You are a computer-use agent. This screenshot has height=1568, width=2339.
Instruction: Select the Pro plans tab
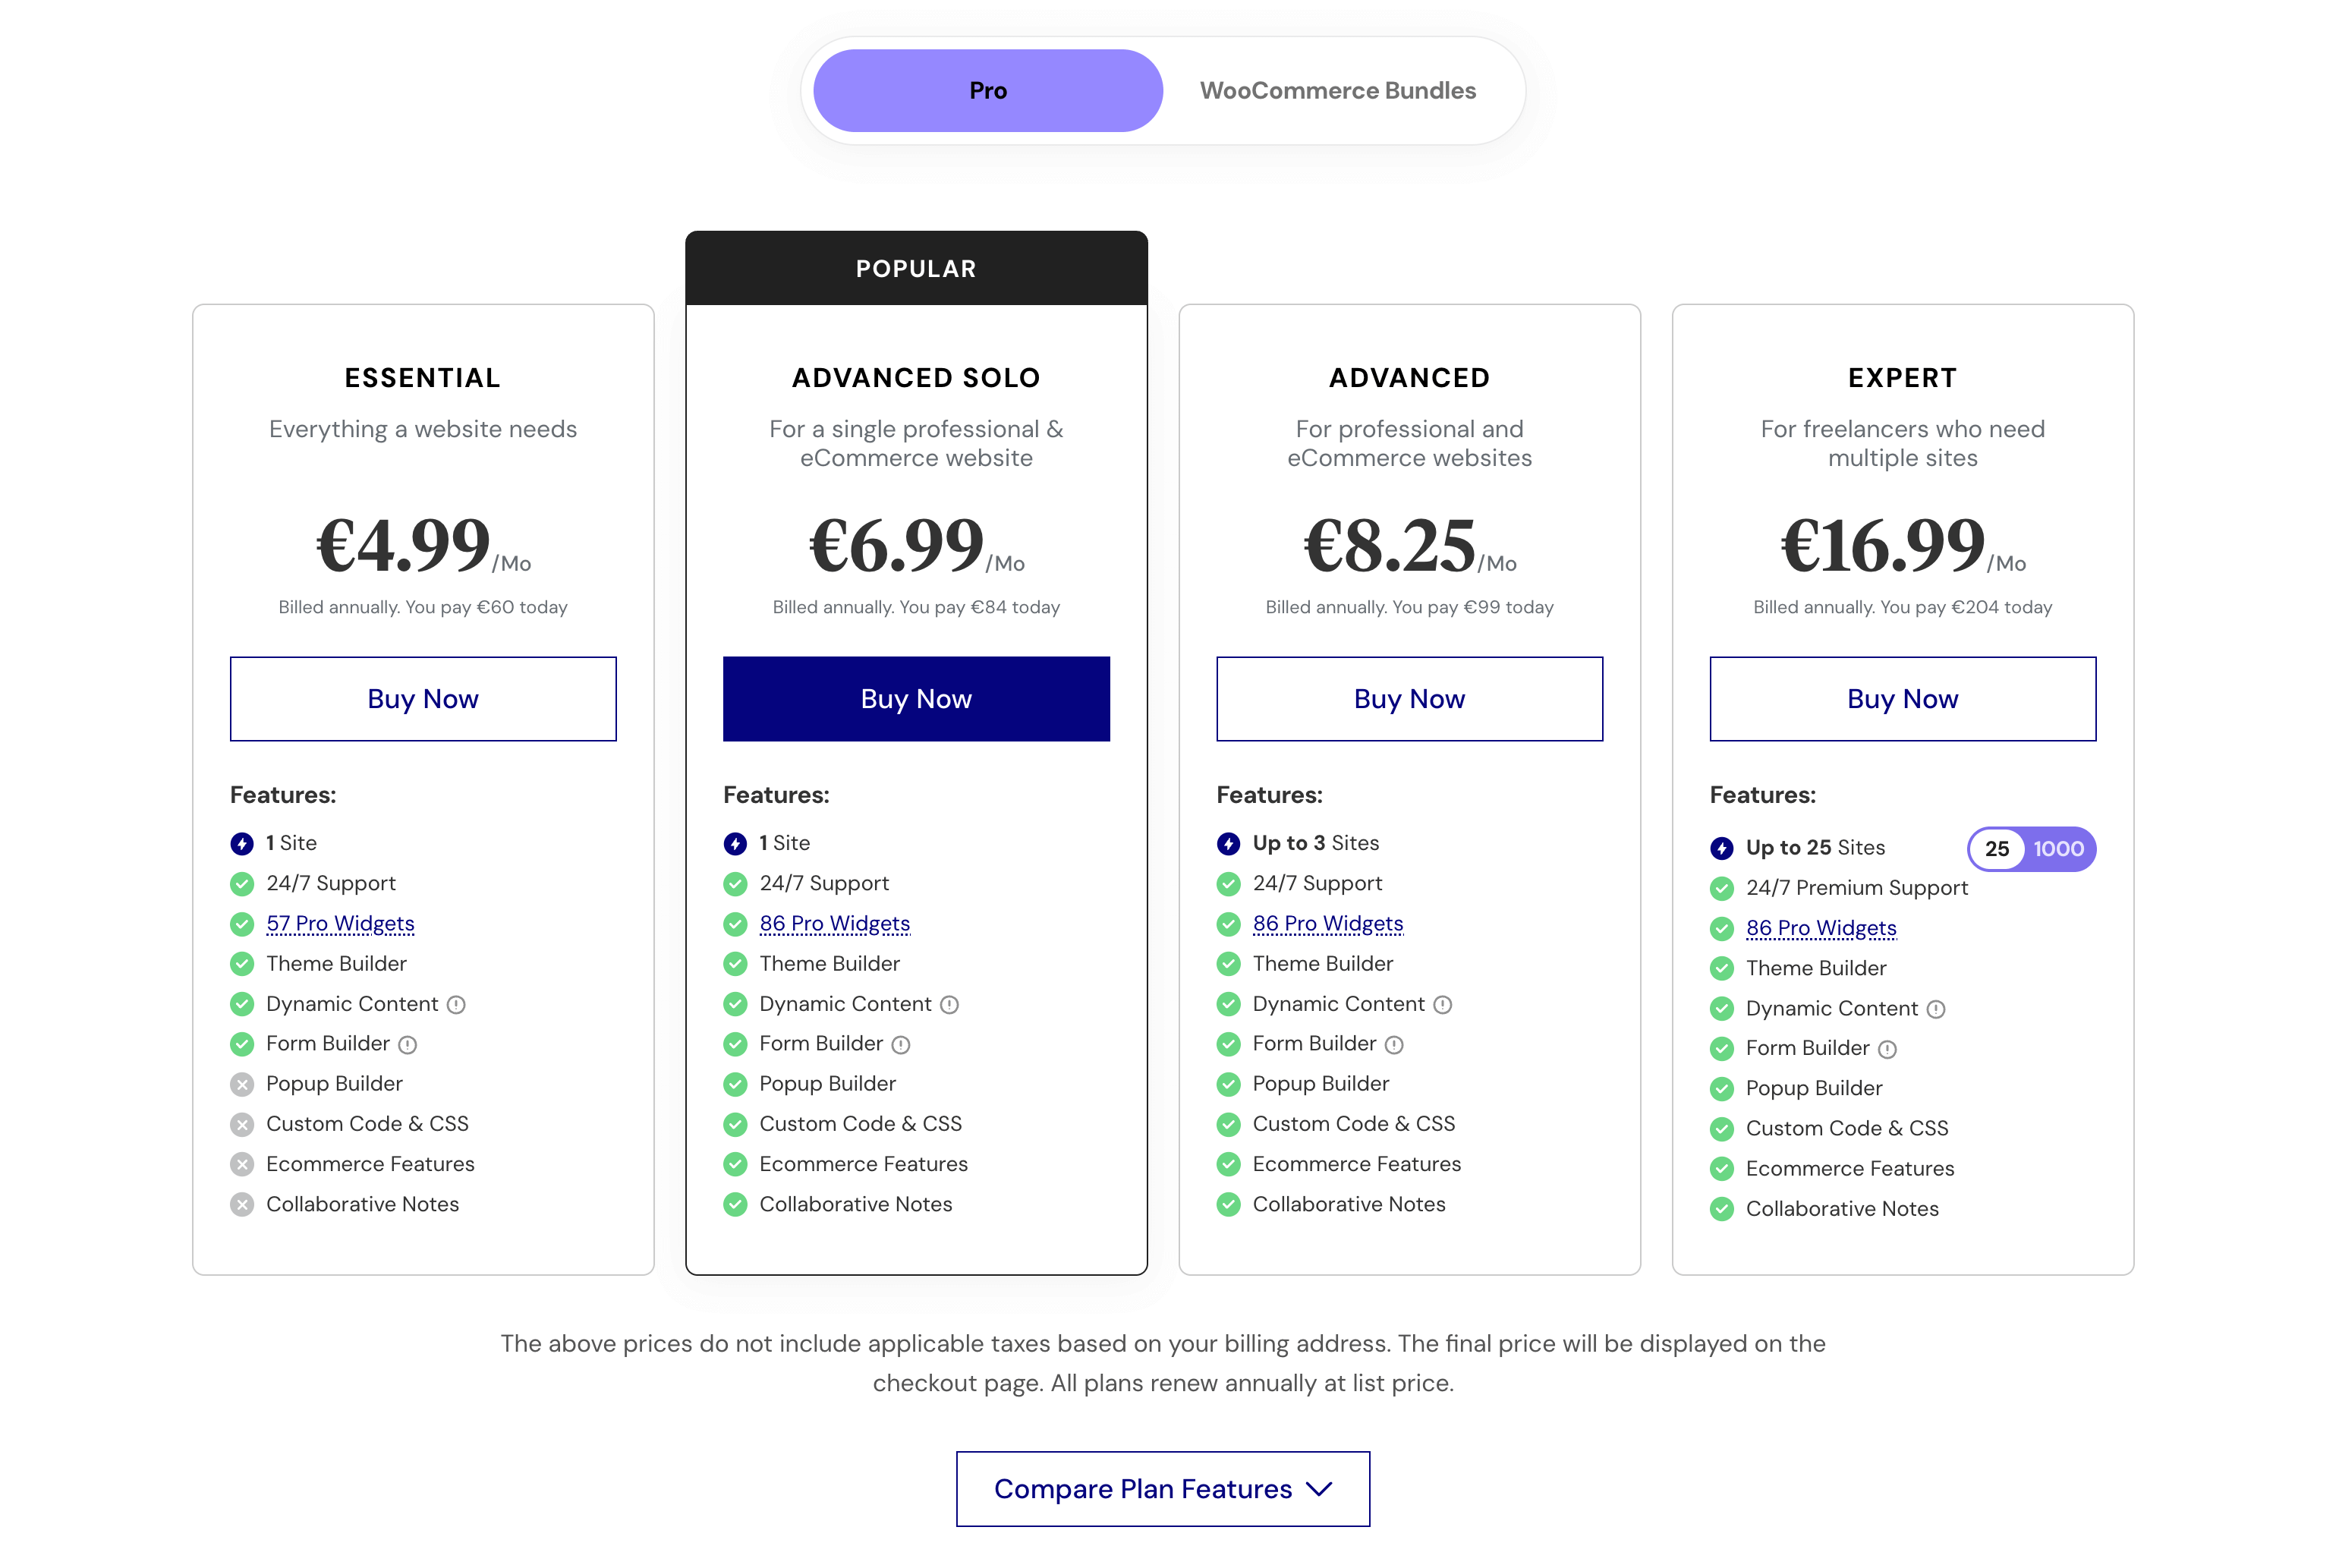coord(988,91)
